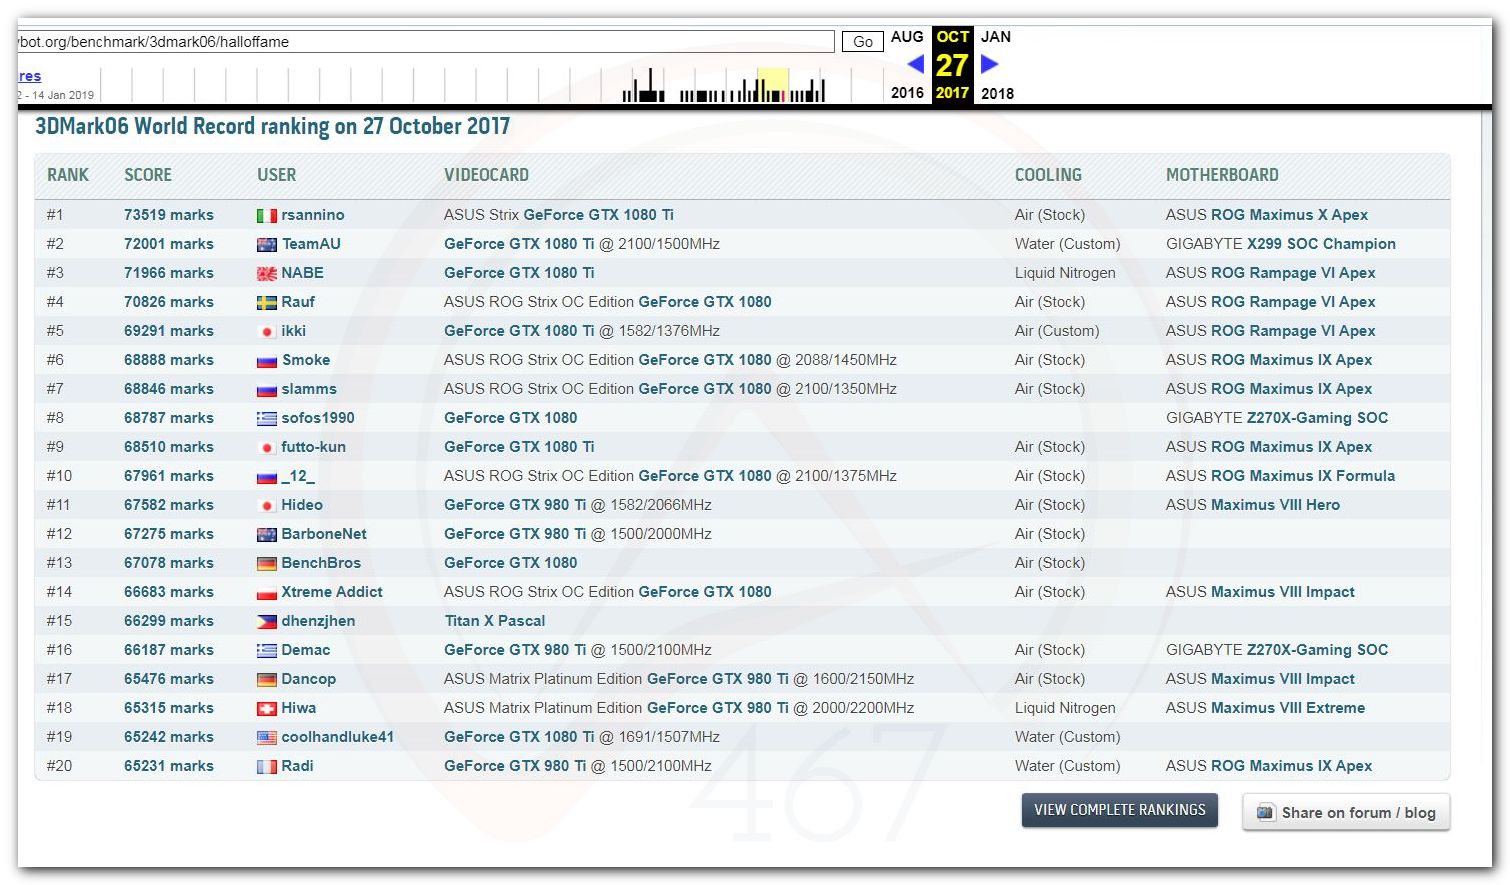Image resolution: width=1510 pixels, height=885 pixels.
Task: Click the VIDEOCARD column header
Action: coord(486,175)
